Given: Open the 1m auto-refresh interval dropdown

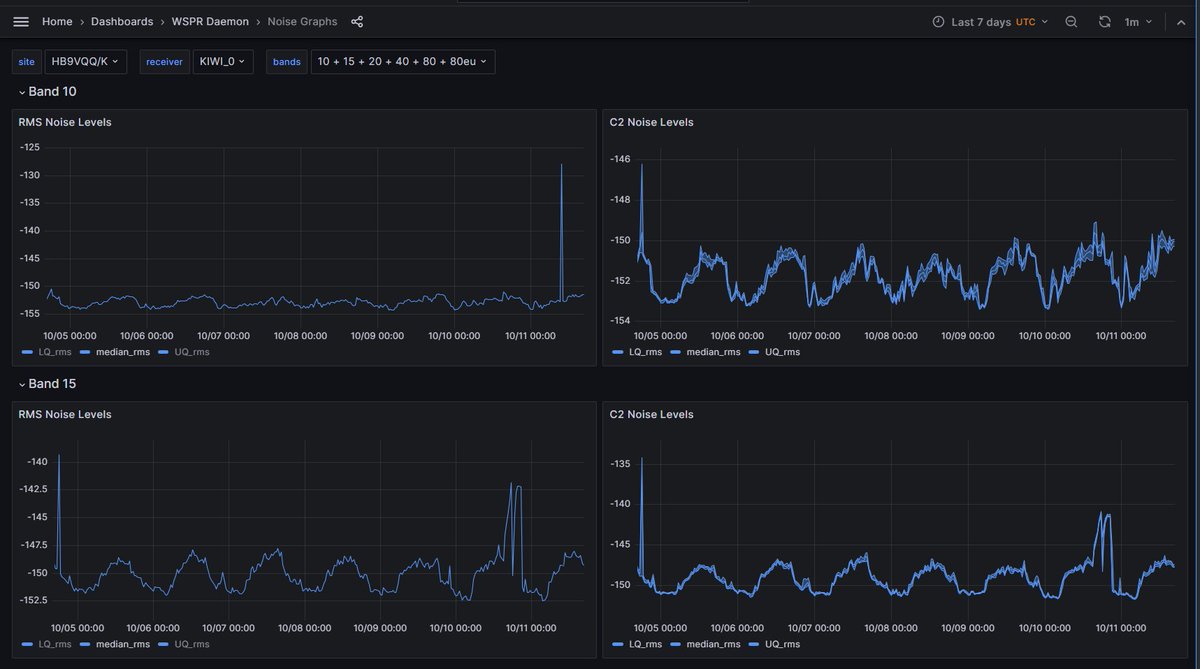Looking at the screenshot, I should (1138, 21).
